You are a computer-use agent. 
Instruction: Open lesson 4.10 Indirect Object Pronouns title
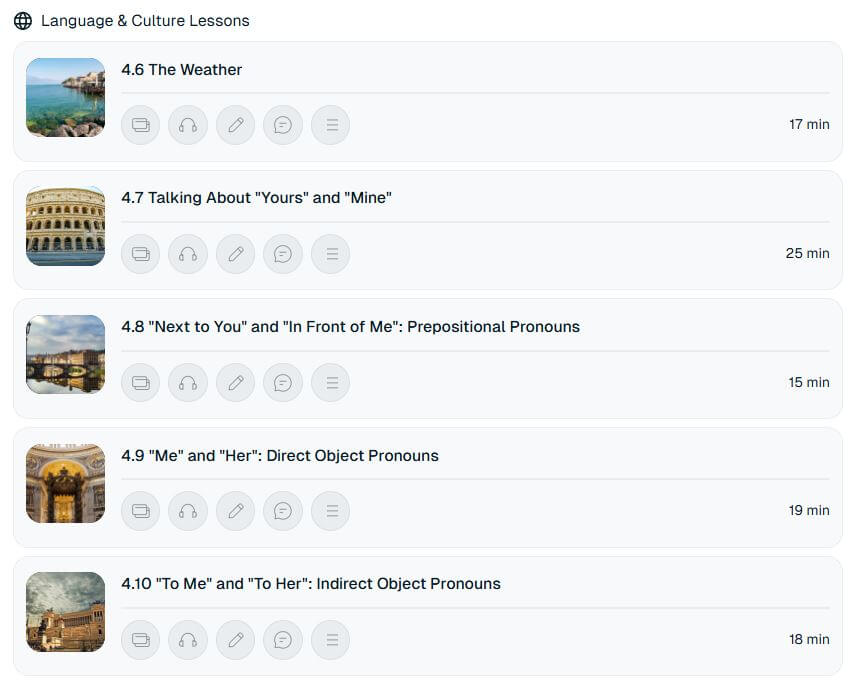311,584
